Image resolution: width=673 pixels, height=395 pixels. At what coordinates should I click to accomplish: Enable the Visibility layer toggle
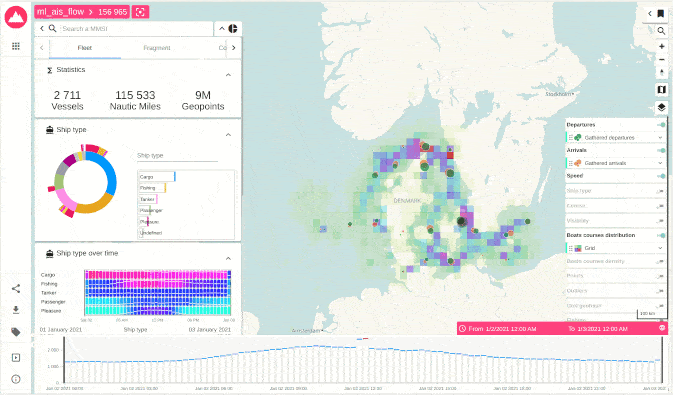[x=661, y=221]
